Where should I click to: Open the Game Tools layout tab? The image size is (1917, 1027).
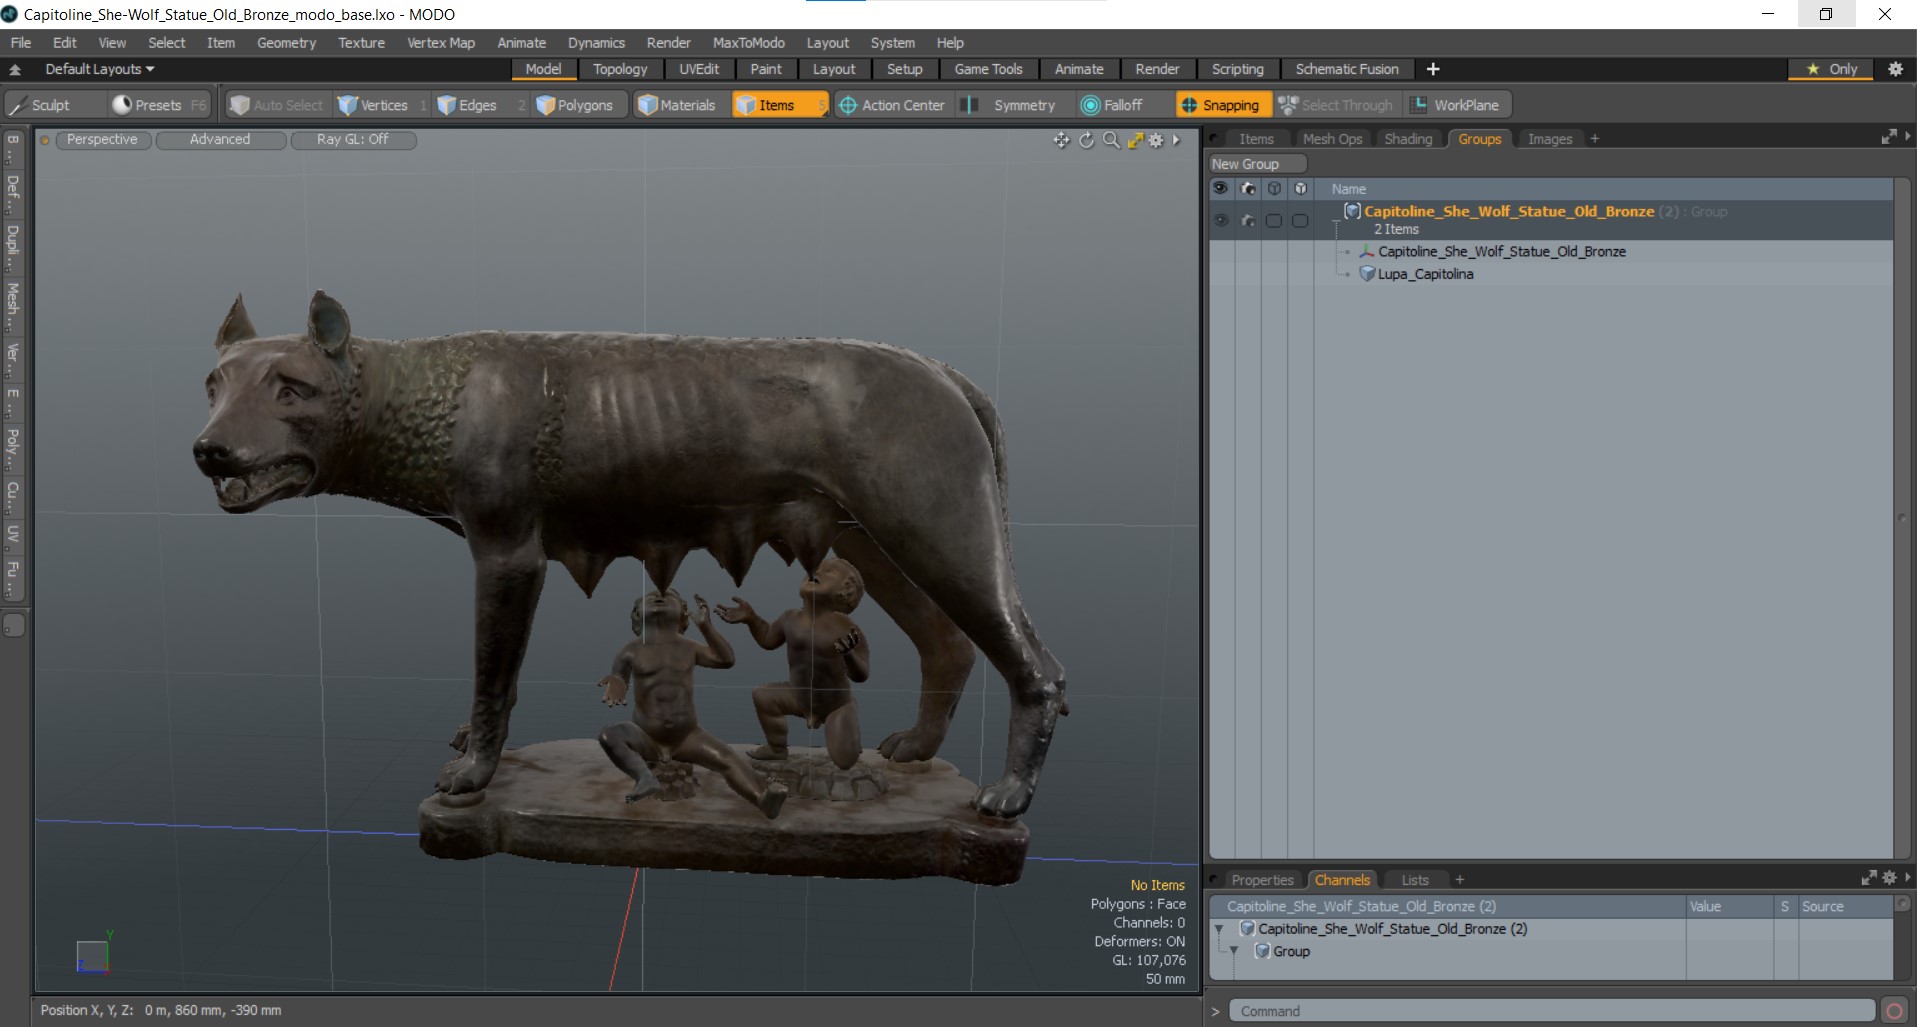coord(988,69)
